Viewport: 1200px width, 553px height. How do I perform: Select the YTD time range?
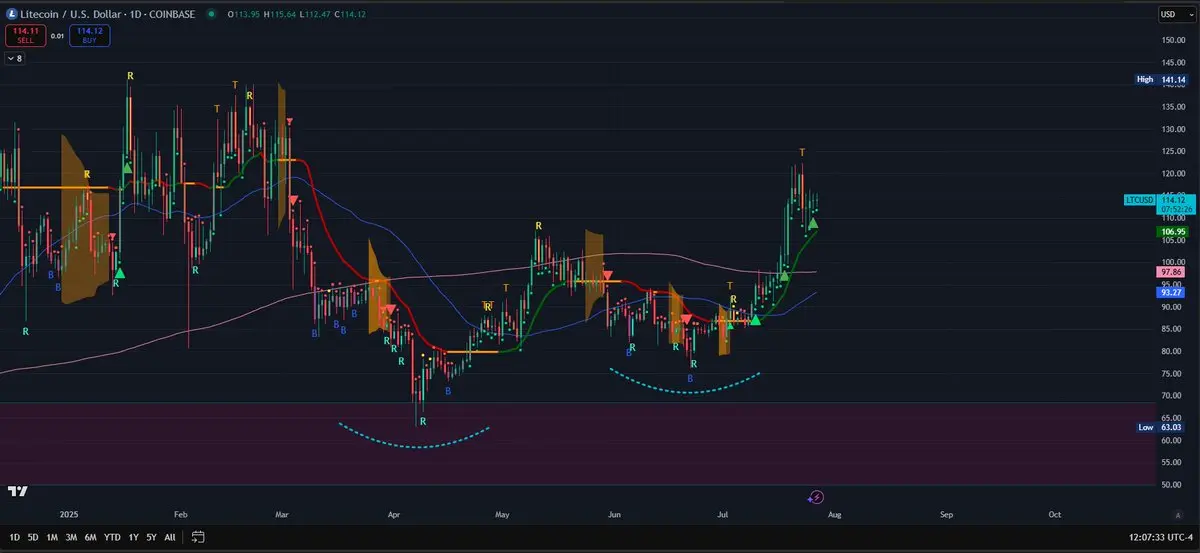point(111,537)
